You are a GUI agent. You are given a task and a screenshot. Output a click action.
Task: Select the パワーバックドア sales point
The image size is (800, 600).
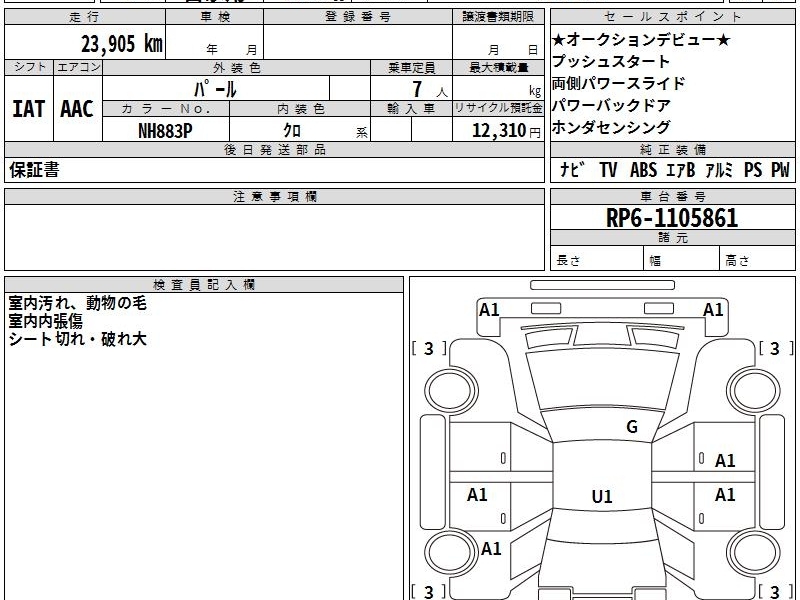(611, 105)
